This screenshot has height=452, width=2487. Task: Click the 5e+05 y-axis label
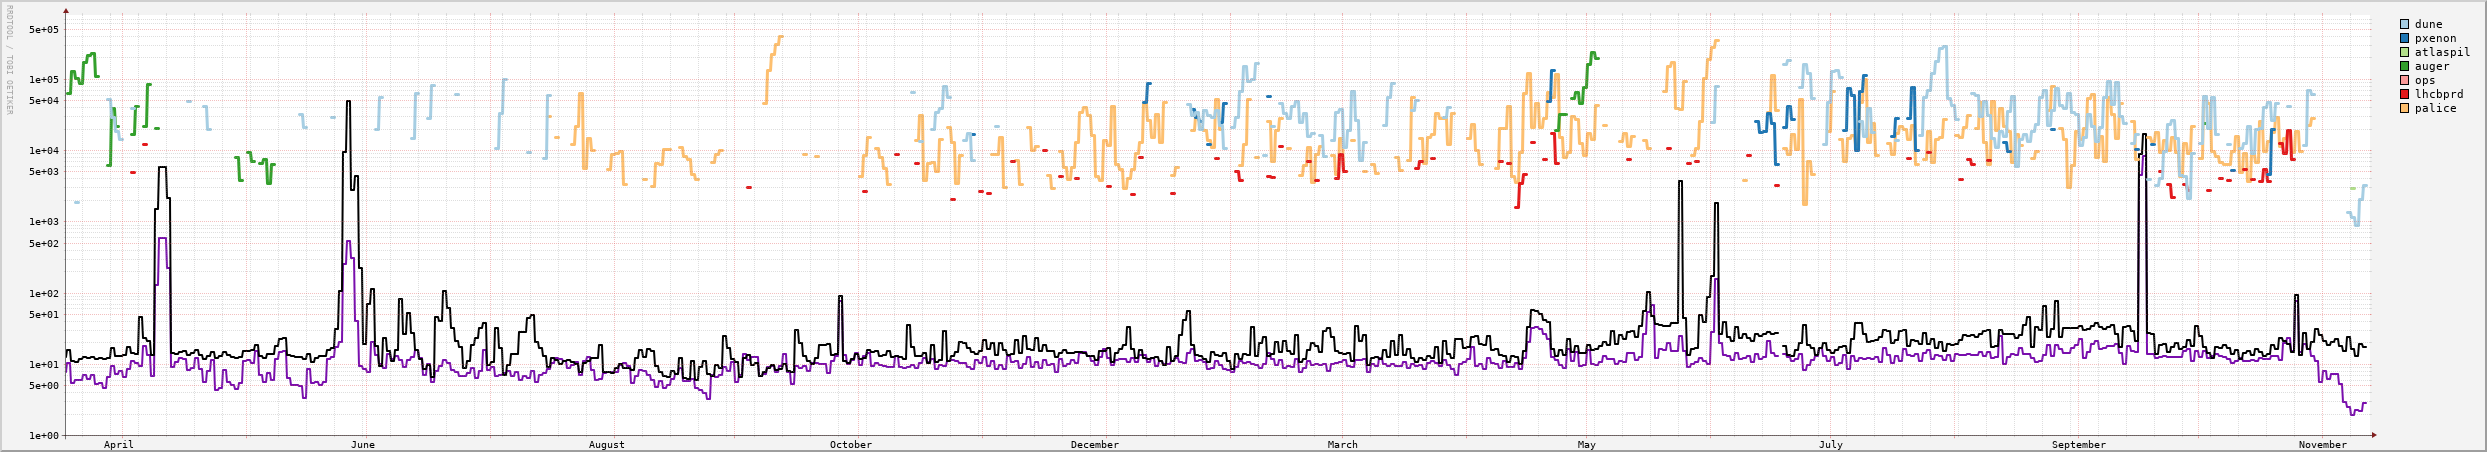44,30
